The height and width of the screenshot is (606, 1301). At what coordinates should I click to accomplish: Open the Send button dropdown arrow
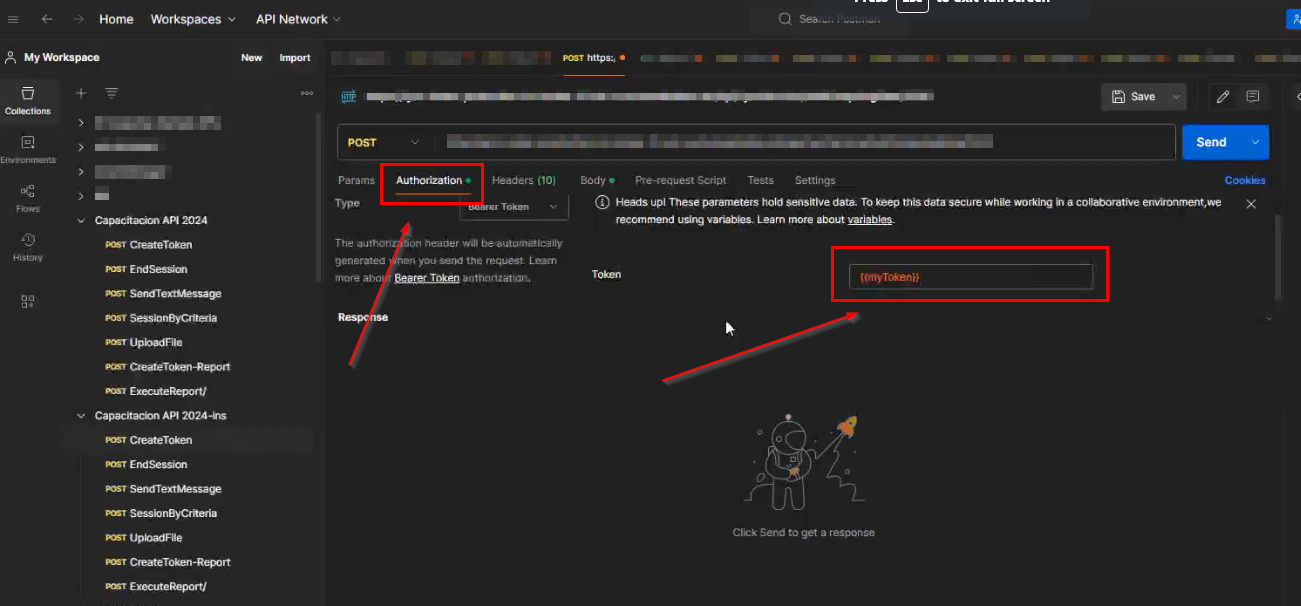(x=1255, y=142)
